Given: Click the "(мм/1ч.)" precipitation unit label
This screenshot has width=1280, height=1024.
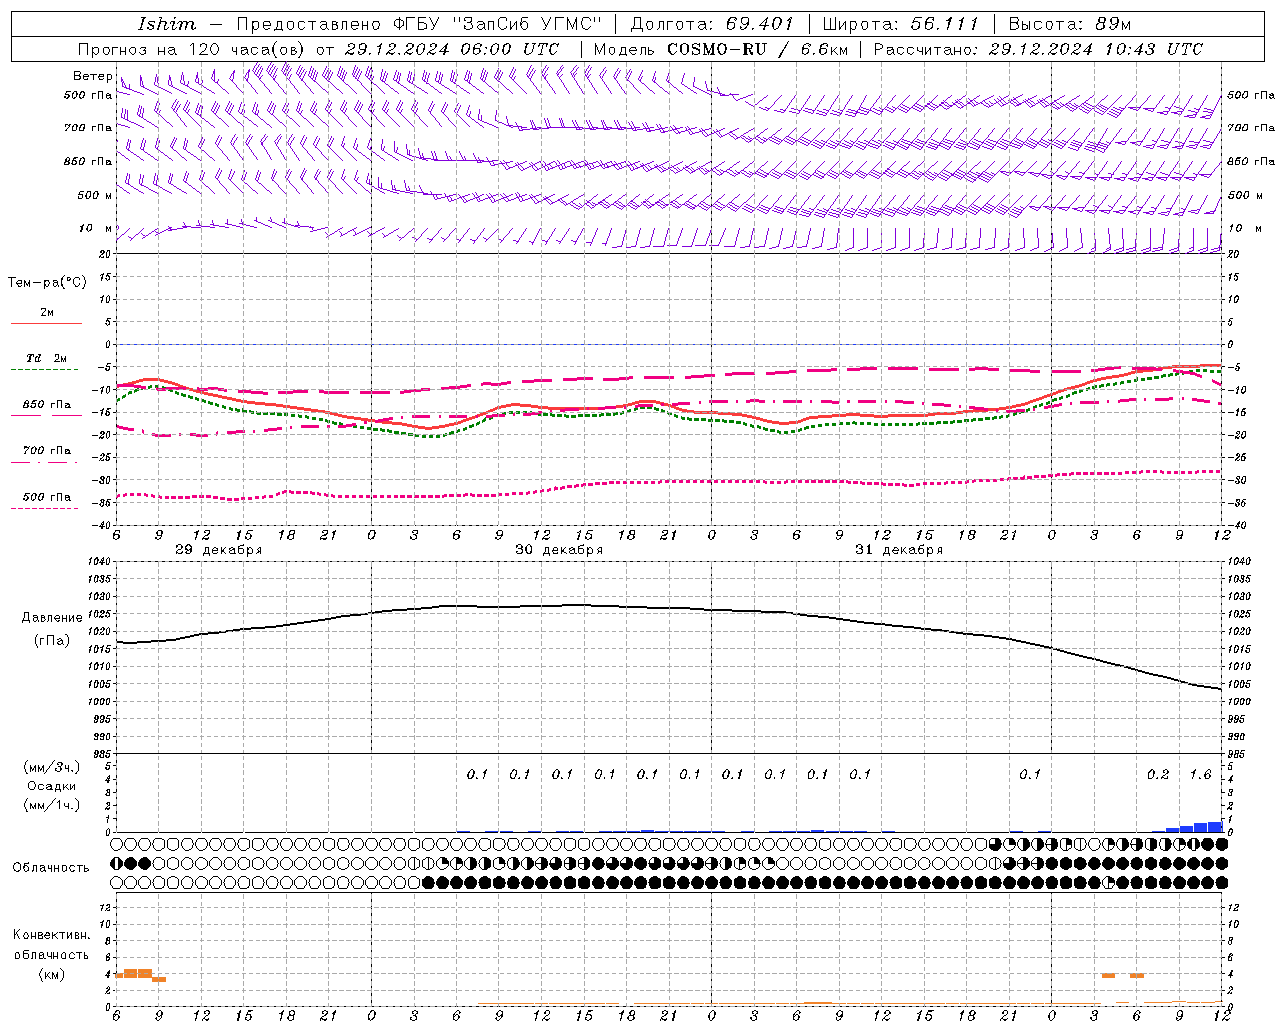Looking at the screenshot, I should tap(52, 805).
